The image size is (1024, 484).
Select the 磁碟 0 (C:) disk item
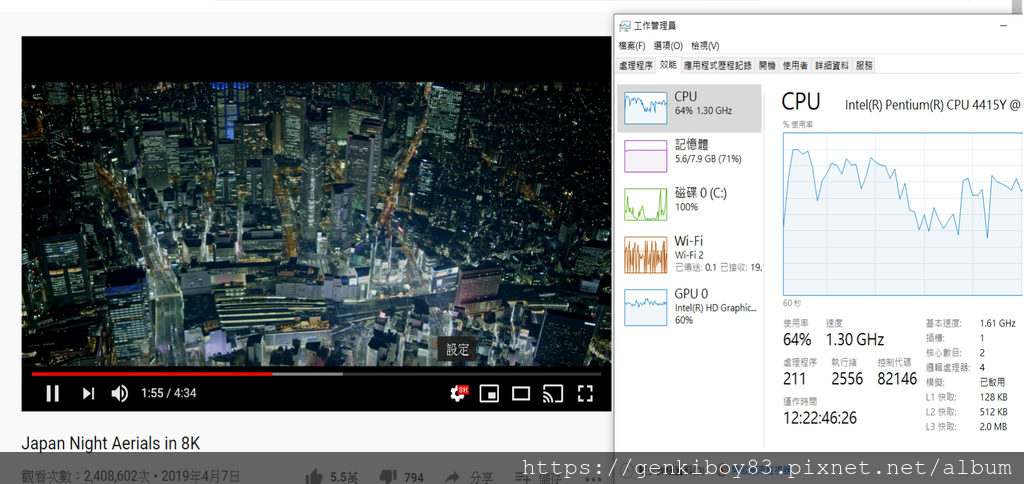point(690,204)
